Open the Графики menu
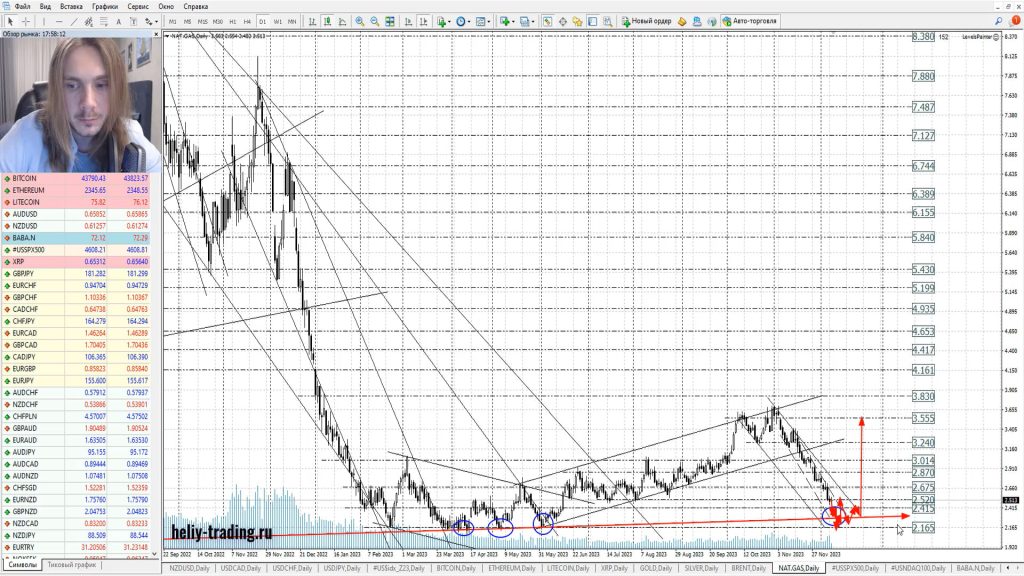 104,6
